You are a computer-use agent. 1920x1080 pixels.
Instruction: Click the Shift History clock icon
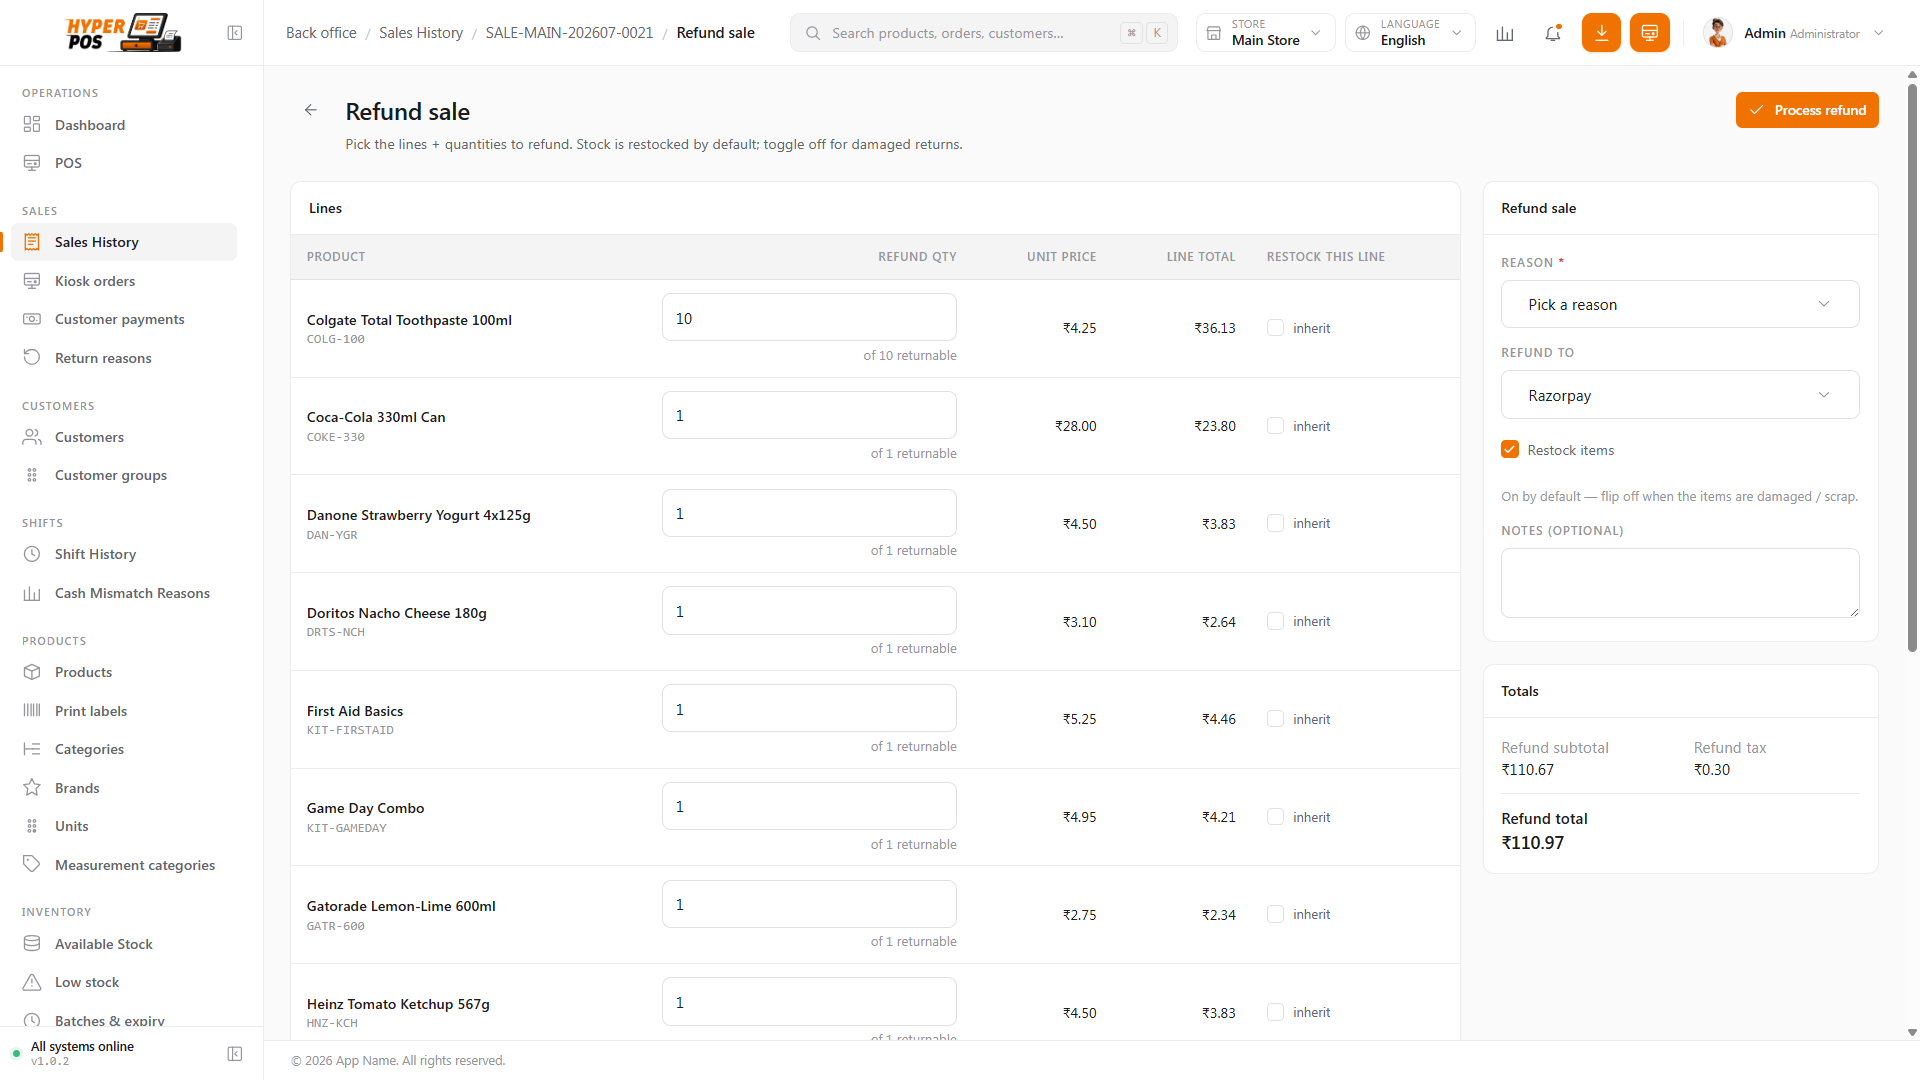coord(32,554)
